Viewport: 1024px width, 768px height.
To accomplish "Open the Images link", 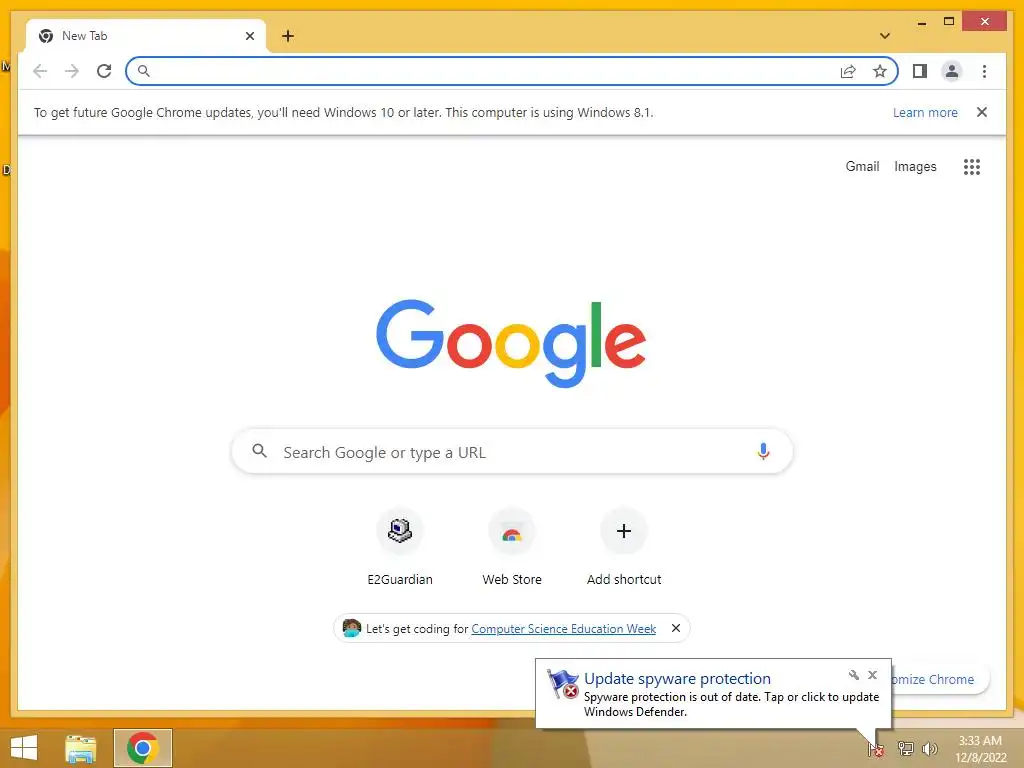I will (915, 167).
